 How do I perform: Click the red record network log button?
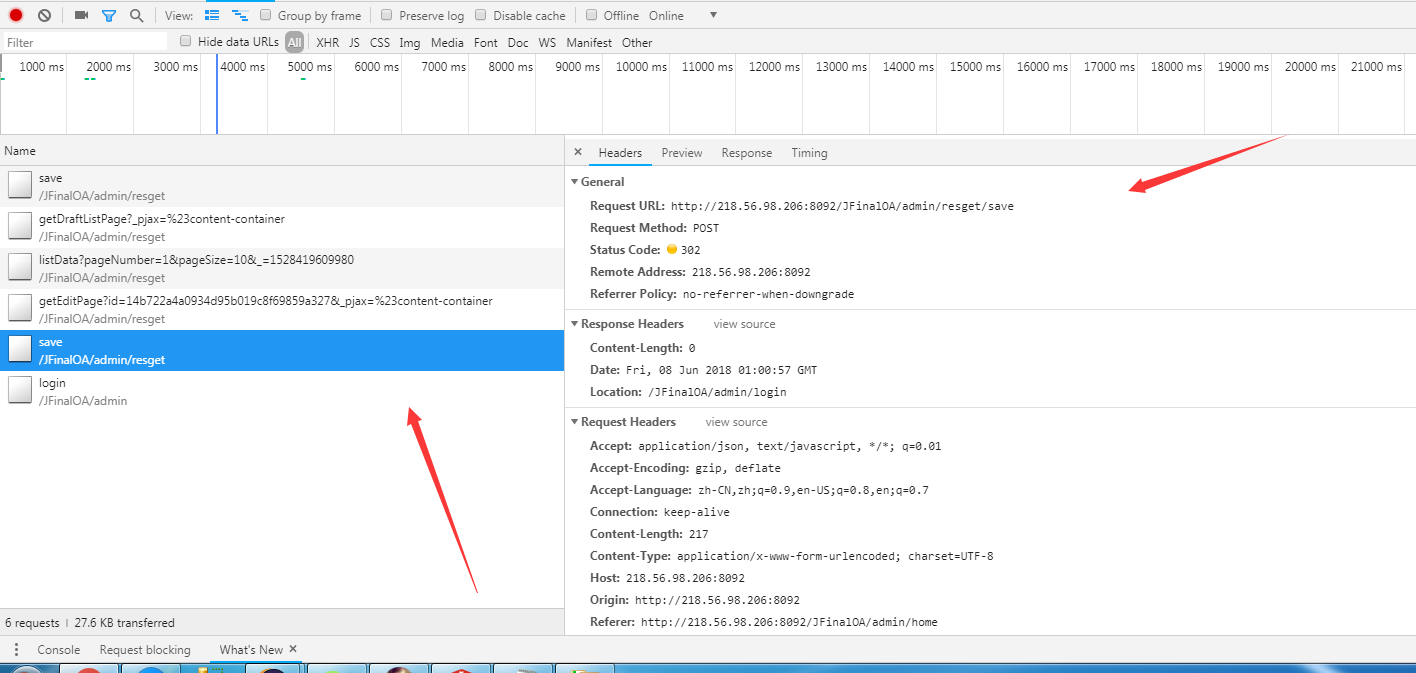[x=16, y=16]
